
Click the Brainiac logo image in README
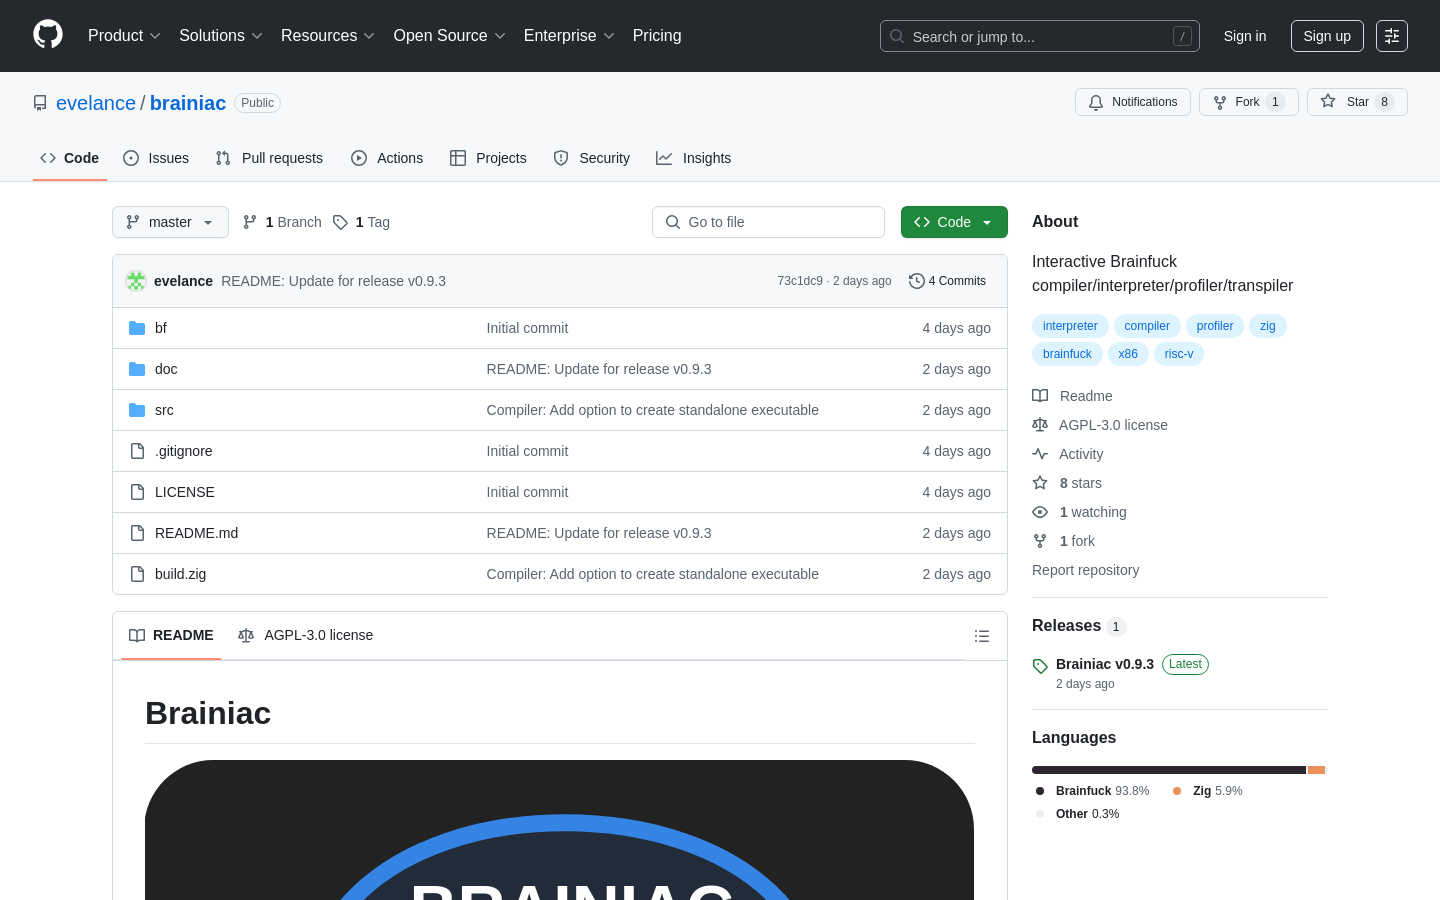(560, 830)
